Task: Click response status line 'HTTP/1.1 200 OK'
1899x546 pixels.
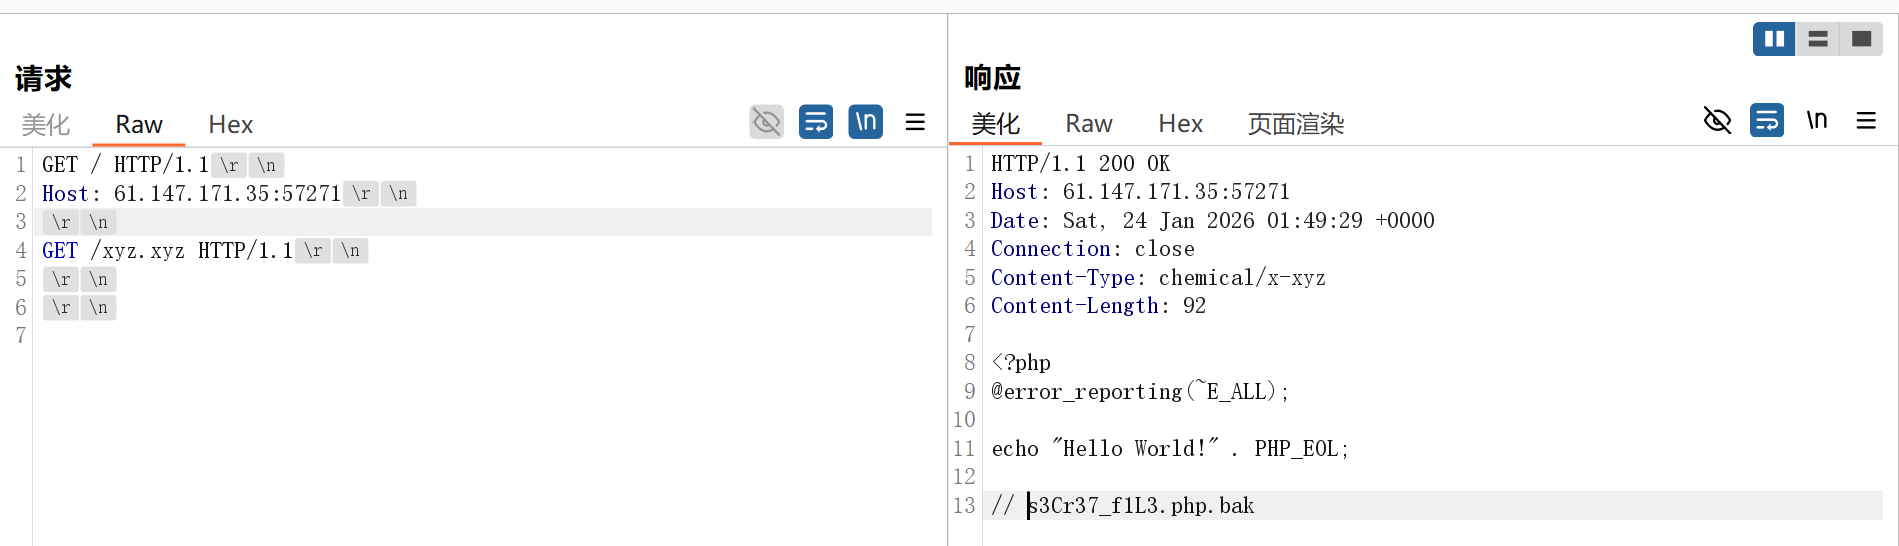Action: point(1080,163)
